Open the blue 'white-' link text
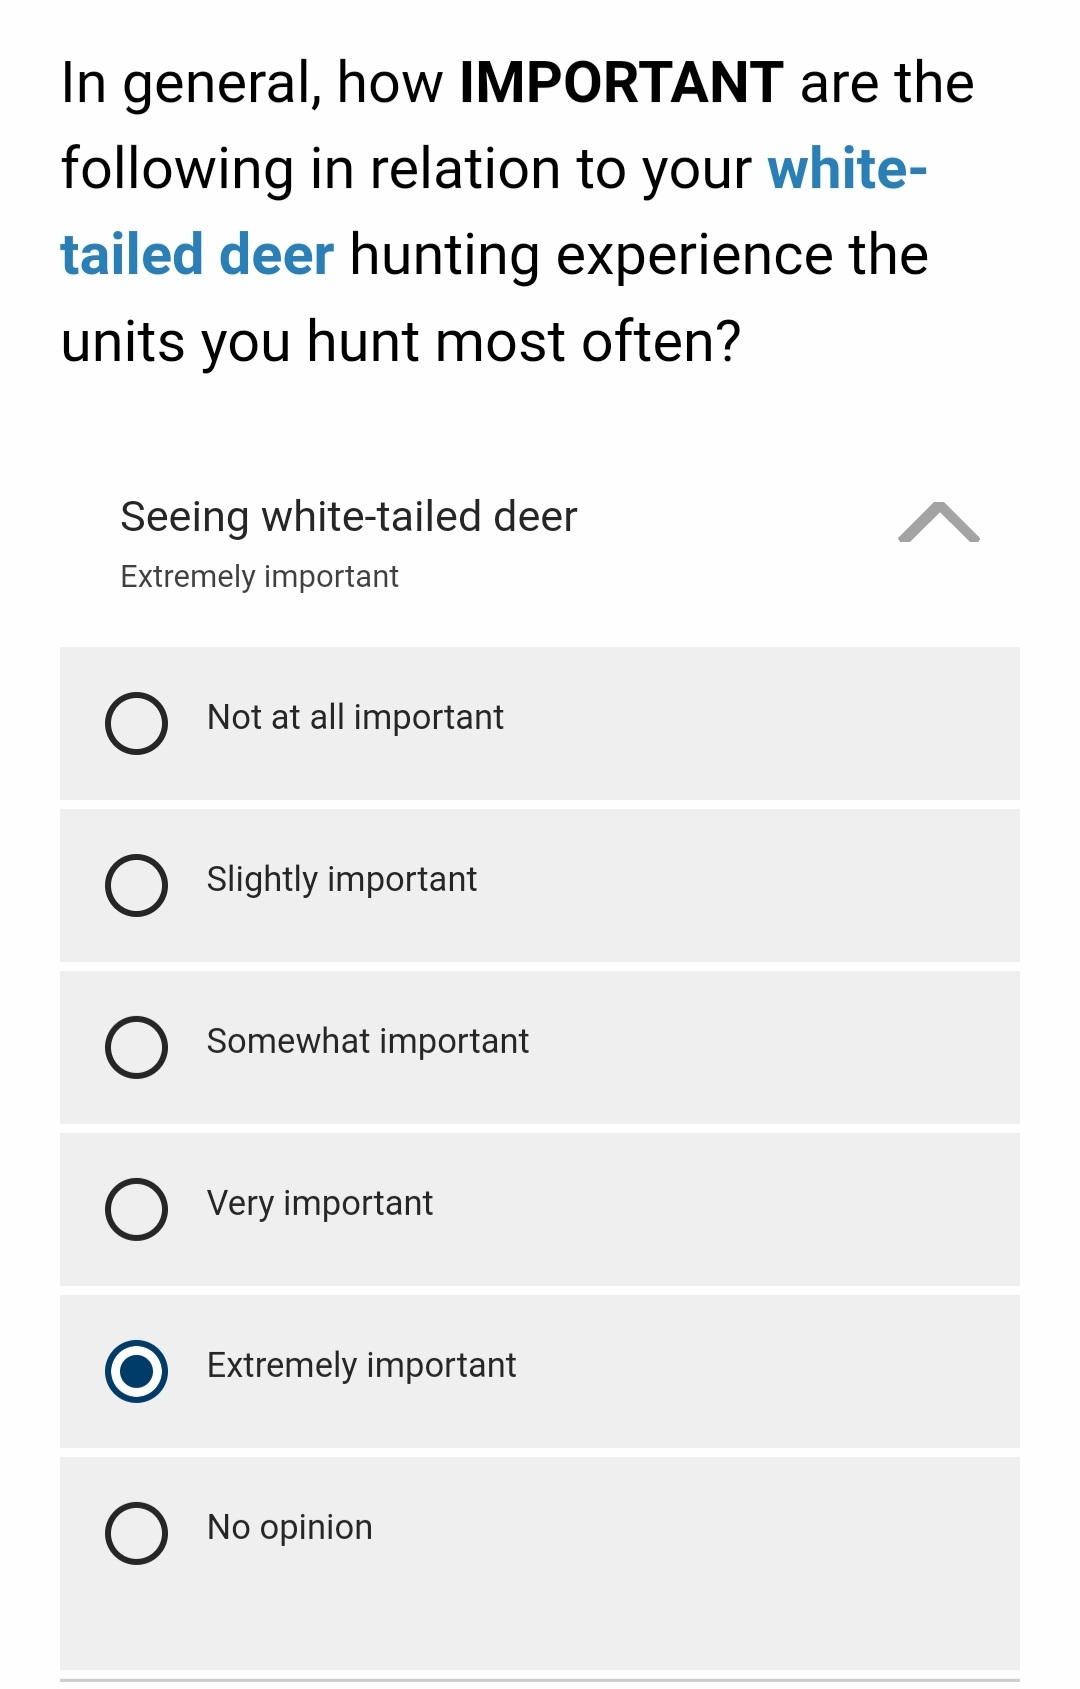Image resolution: width=1080 pixels, height=1689 pixels. (x=846, y=169)
